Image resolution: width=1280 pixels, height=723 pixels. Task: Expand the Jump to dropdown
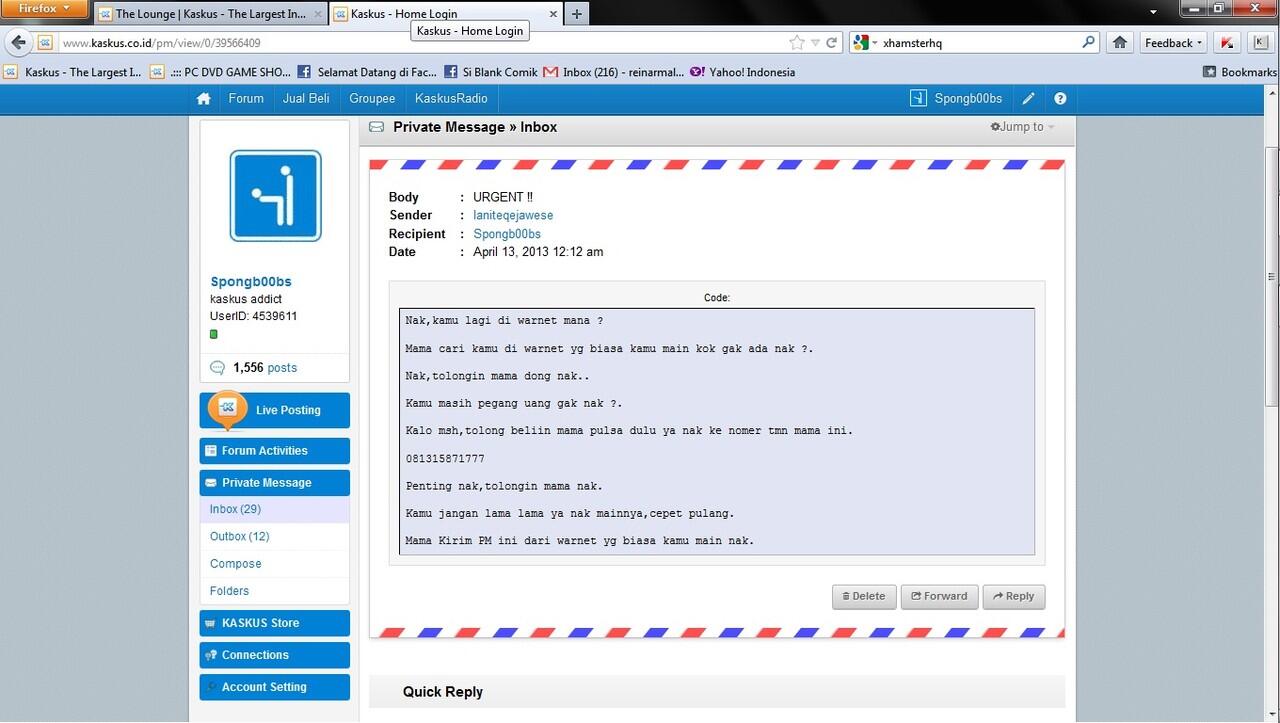1022,127
